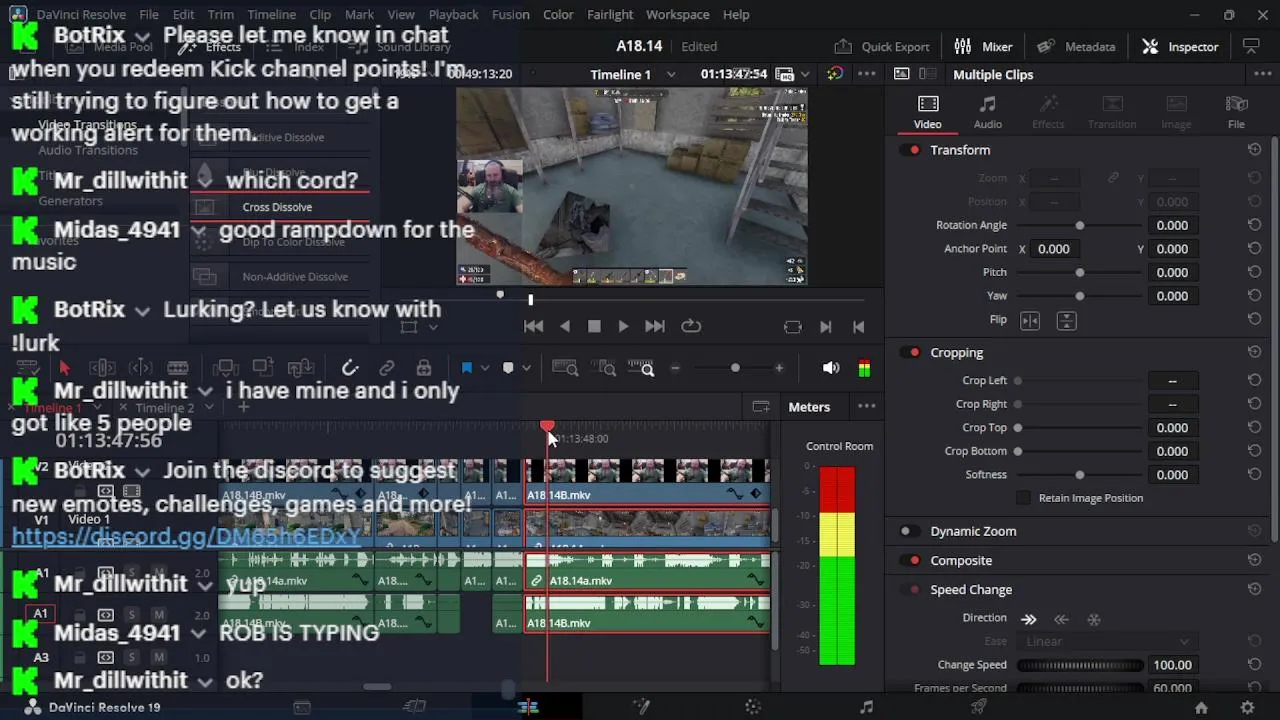Click the Replace Clip toolbar icon
The image size is (1280, 720).
pyautogui.click(x=300, y=368)
